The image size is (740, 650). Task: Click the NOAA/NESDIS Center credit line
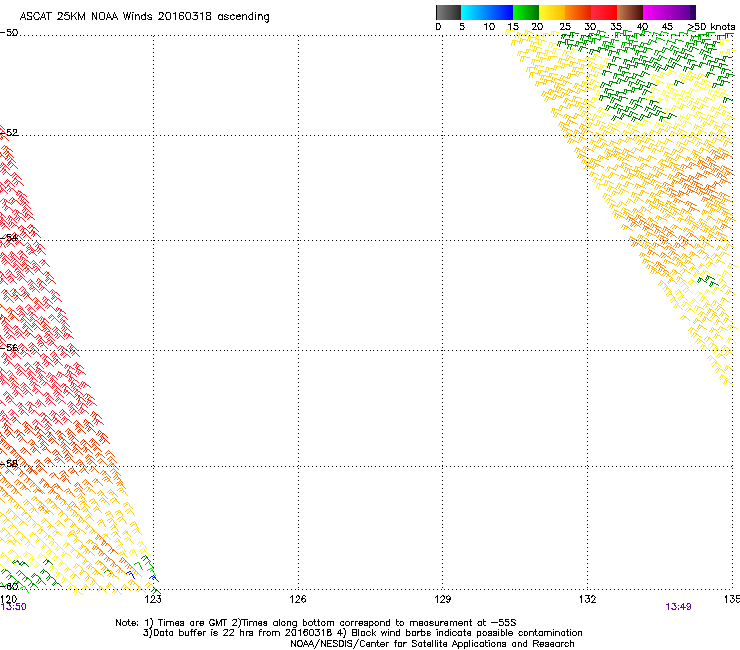click(432, 644)
